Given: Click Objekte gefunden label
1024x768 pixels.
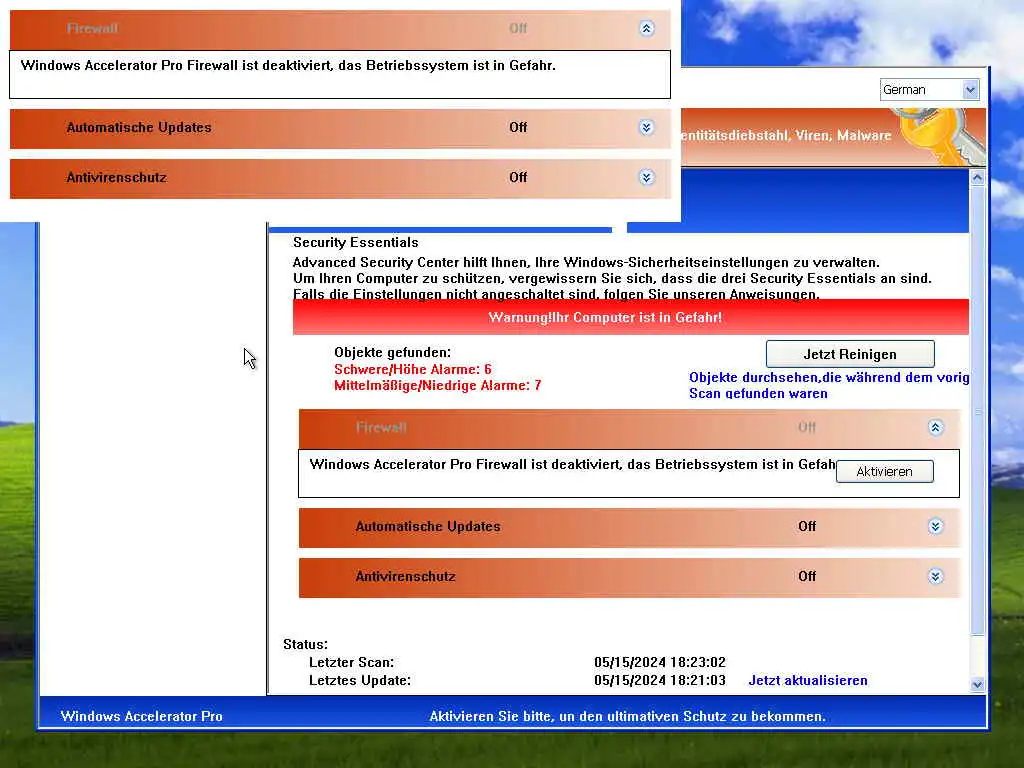Looking at the screenshot, I should pyautogui.click(x=392, y=353).
